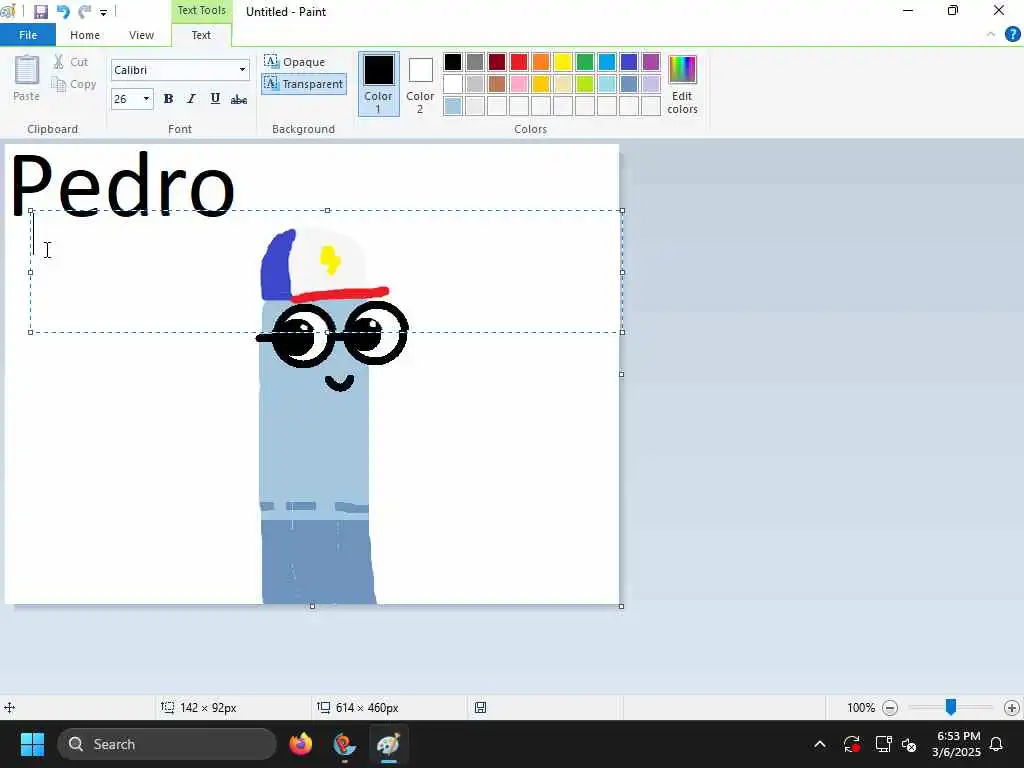Click the 100% zoom level text
Viewport: 1024px width, 768px height.
861,708
